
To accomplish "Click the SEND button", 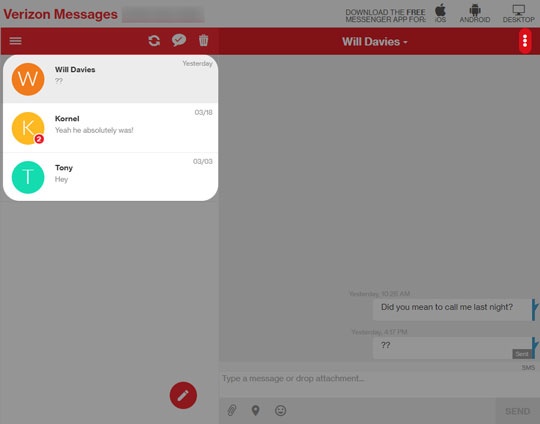I will tap(517, 411).
